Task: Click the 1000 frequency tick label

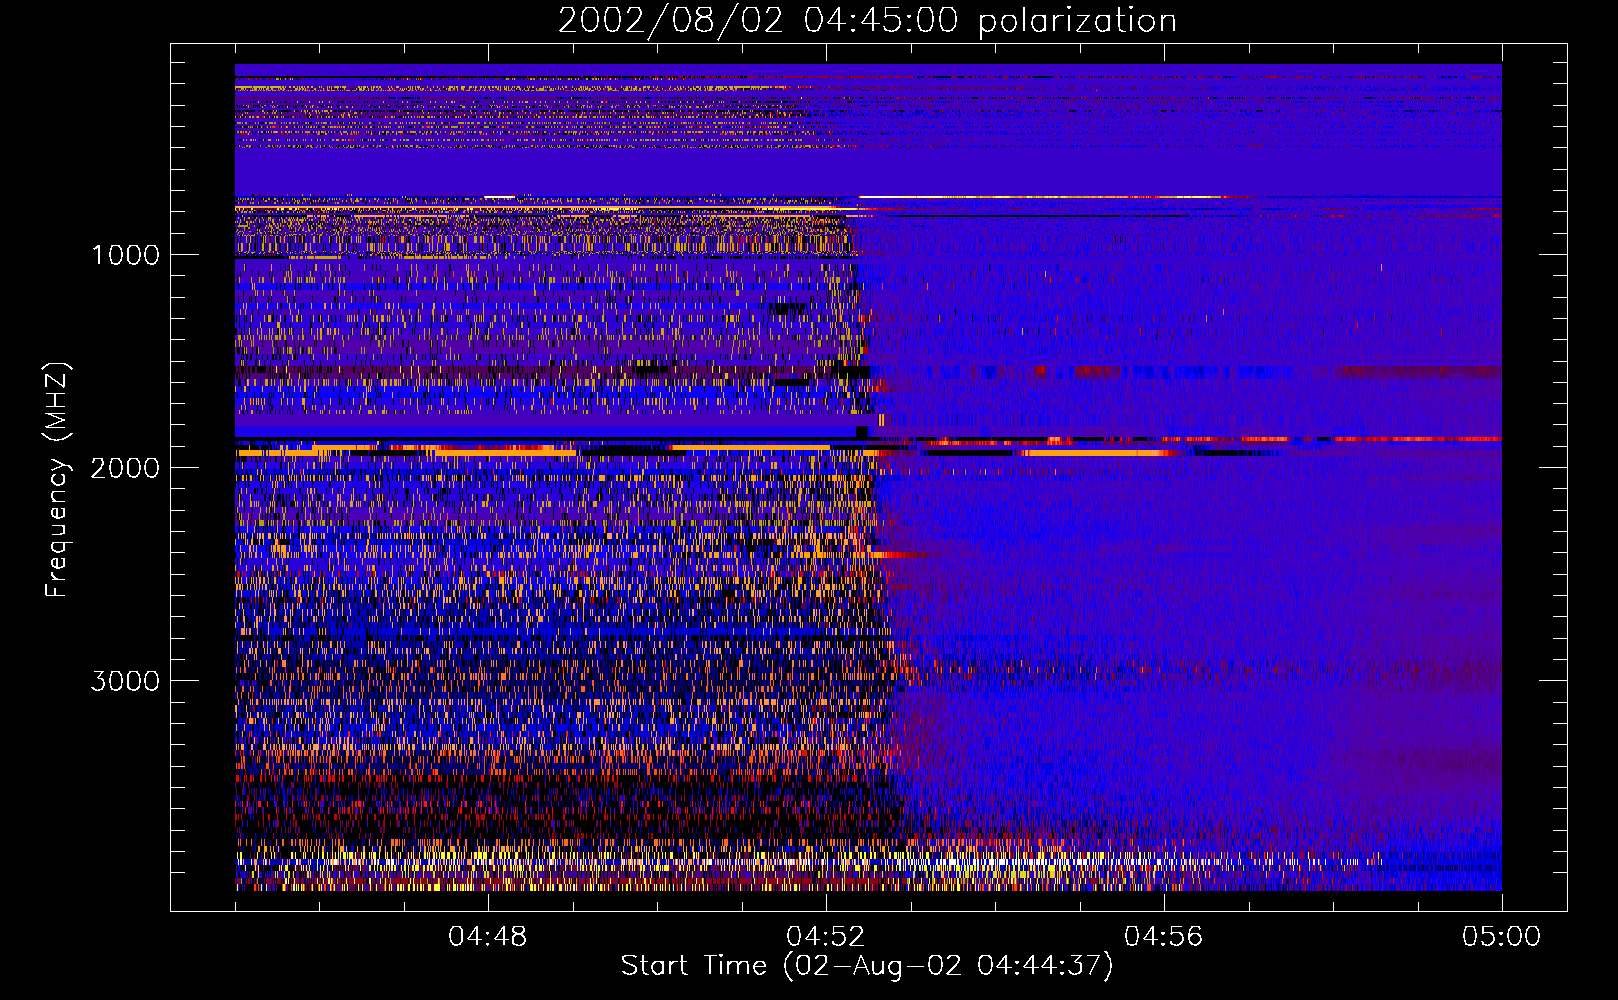Action: [x=126, y=255]
